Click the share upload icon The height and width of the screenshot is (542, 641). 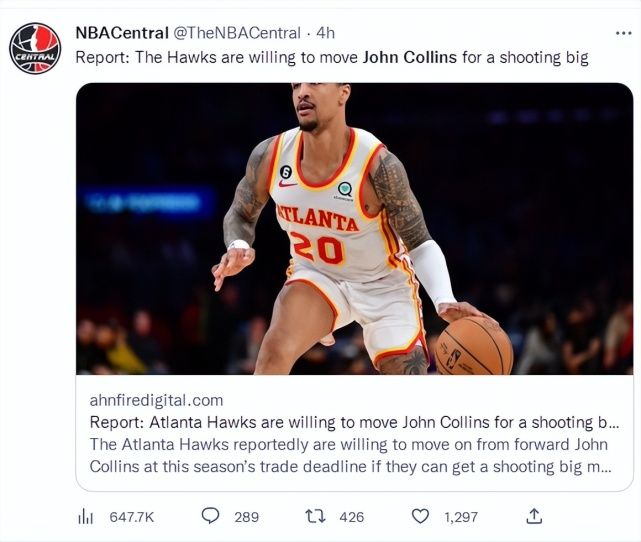point(534,516)
